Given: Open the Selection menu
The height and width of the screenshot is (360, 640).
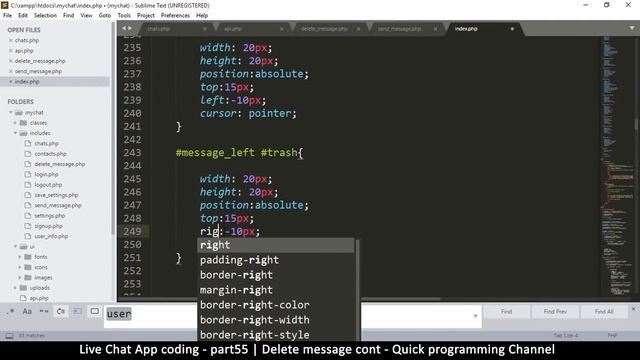Looking at the screenshot, I should [x=45, y=16].
